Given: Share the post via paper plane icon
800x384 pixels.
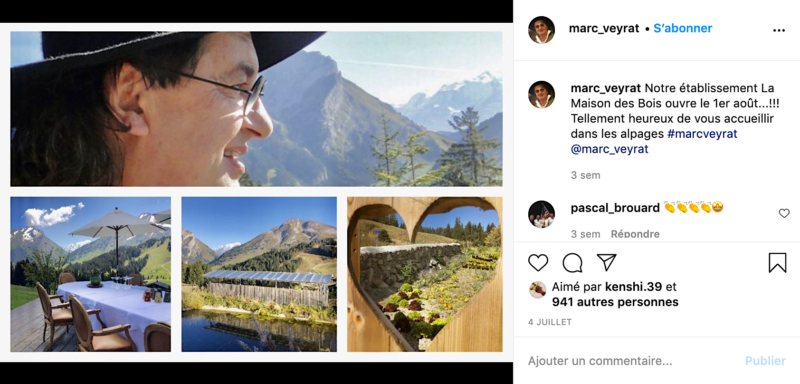Looking at the screenshot, I should point(606,263).
